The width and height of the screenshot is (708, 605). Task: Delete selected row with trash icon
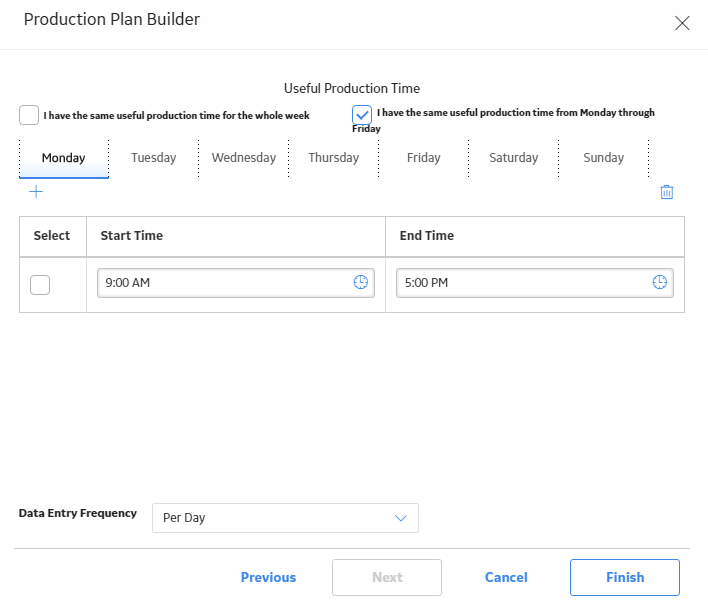click(x=666, y=192)
